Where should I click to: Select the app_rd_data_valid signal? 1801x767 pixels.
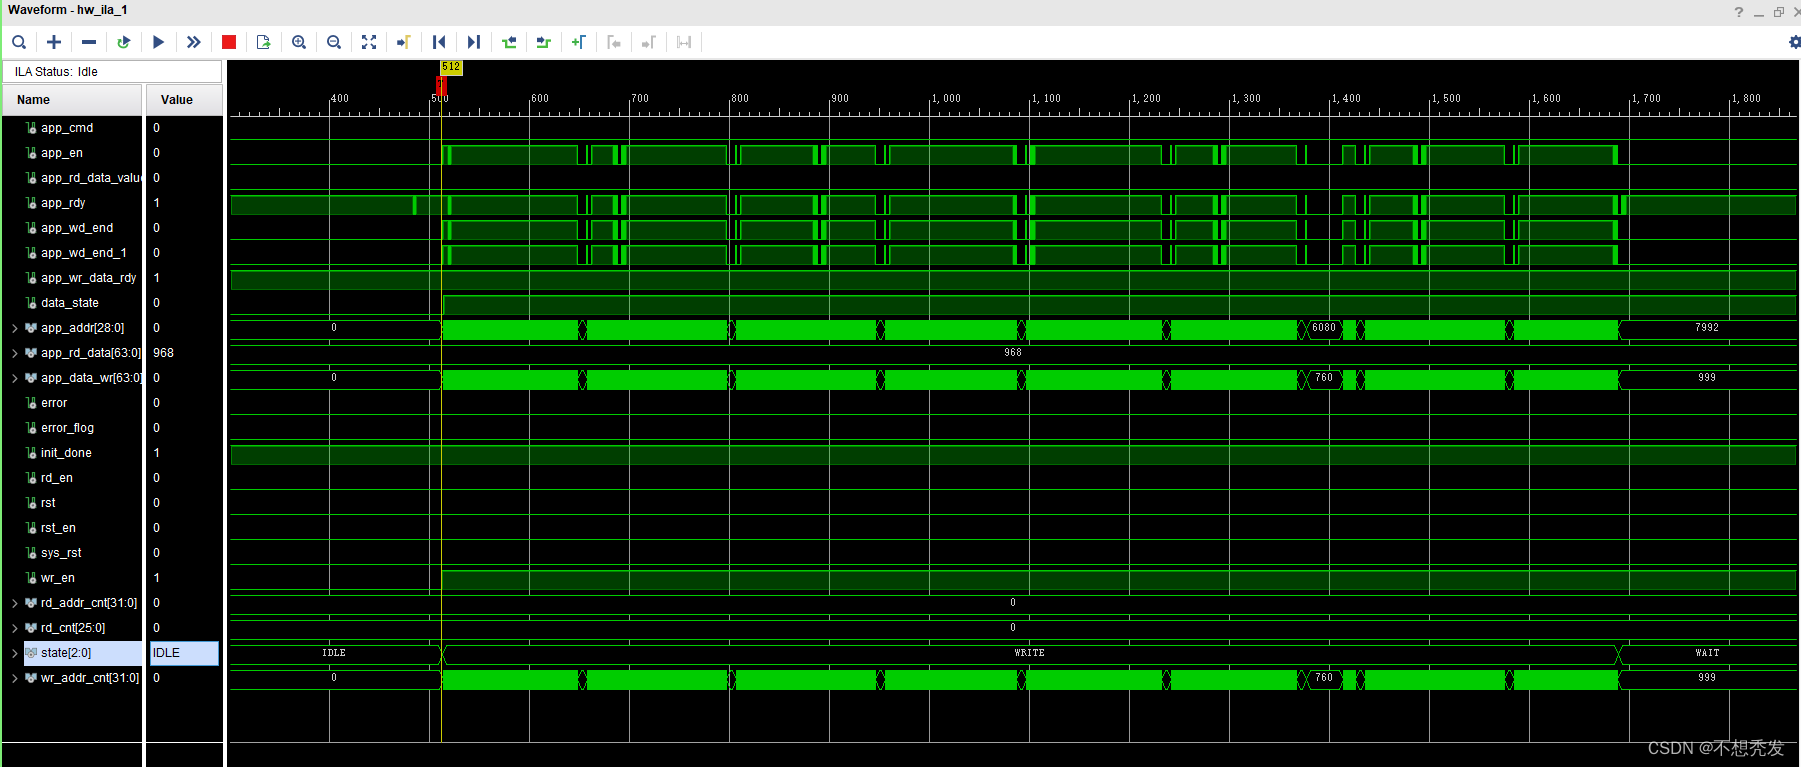tap(90, 178)
